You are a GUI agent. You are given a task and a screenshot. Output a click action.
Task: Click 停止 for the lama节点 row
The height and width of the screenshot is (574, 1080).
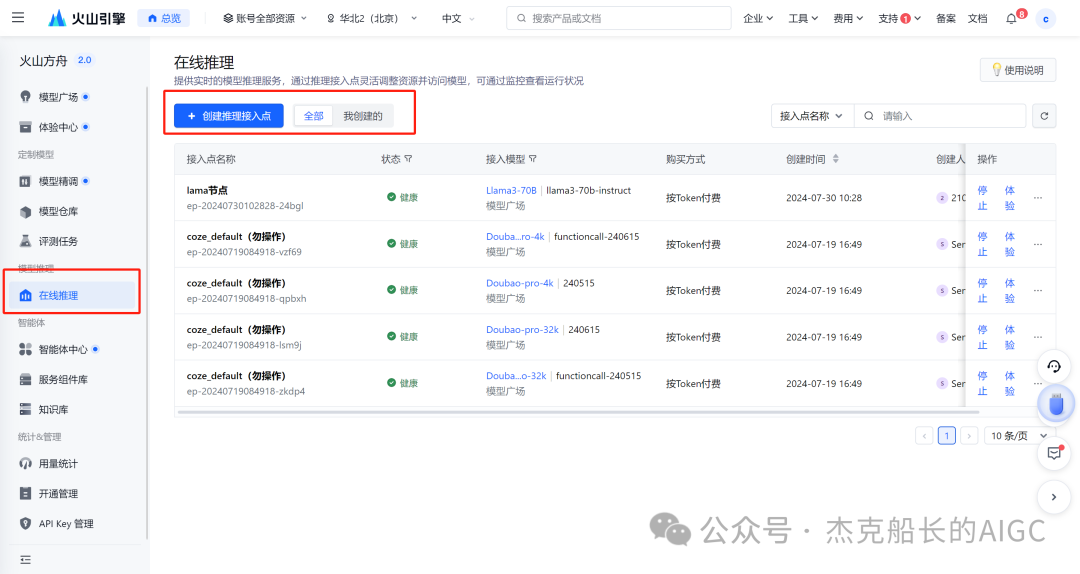[982, 198]
